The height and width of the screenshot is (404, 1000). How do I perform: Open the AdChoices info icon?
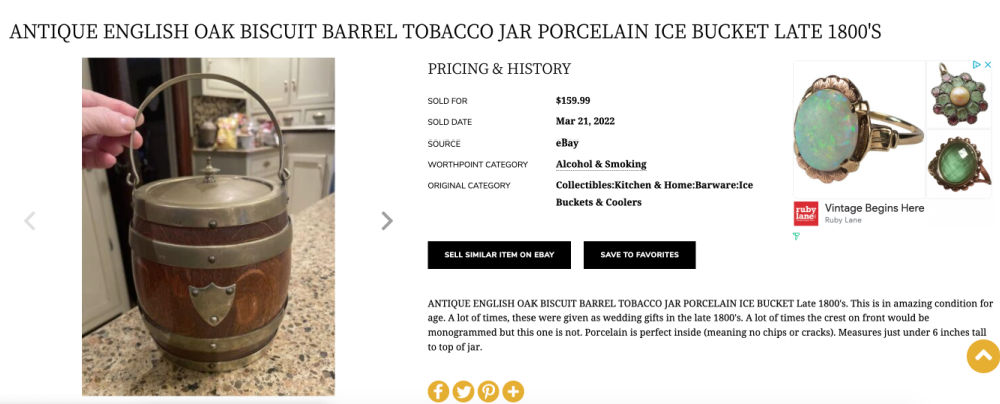pyautogui.click(x=976, y=65)
